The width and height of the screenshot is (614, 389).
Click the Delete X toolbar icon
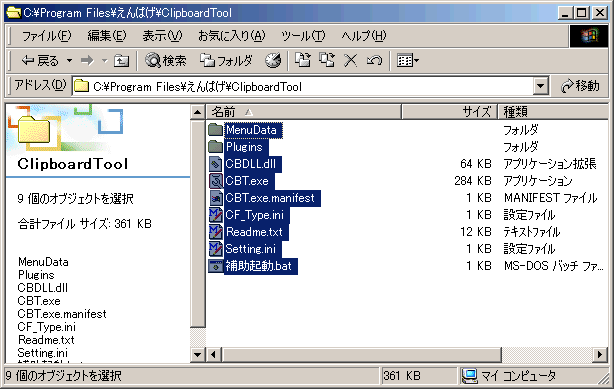pos(350,61)
